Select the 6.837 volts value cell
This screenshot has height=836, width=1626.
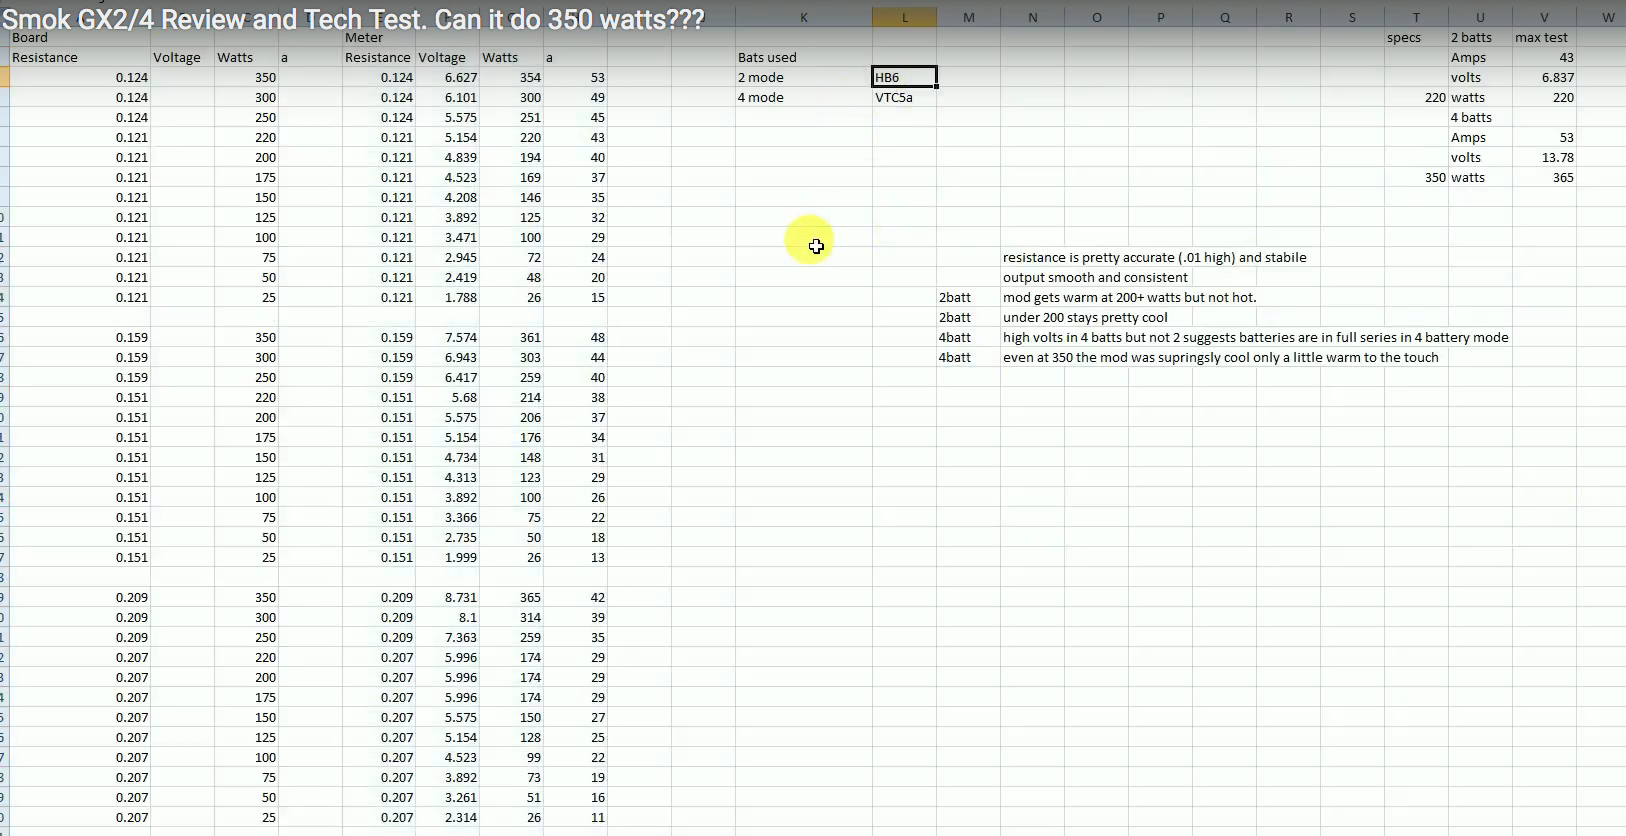point(1544,77)
